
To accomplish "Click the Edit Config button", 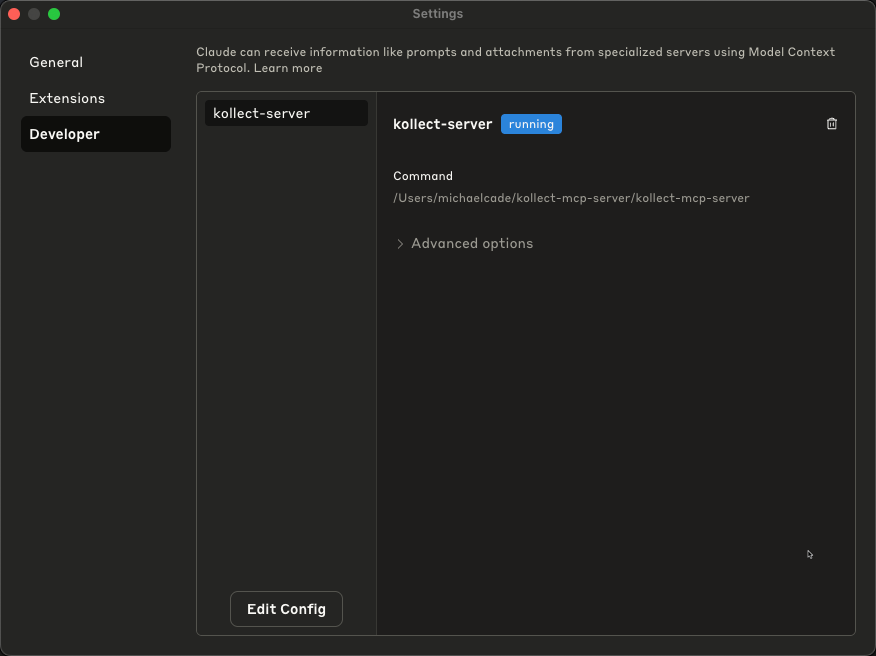I will tap(286, 609).
